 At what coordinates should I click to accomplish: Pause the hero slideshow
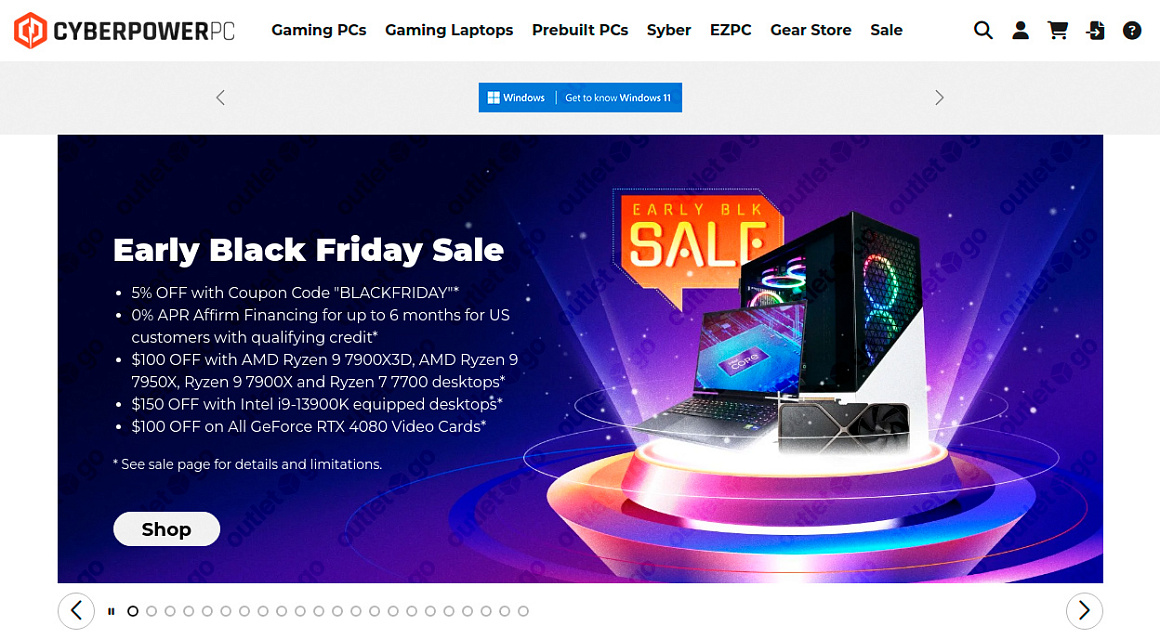pos(111,611)
